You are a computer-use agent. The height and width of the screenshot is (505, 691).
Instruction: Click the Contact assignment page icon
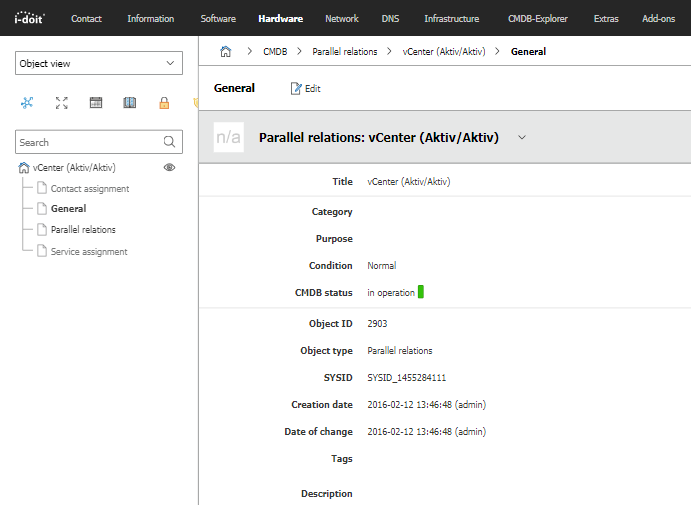tap(42, 188)
